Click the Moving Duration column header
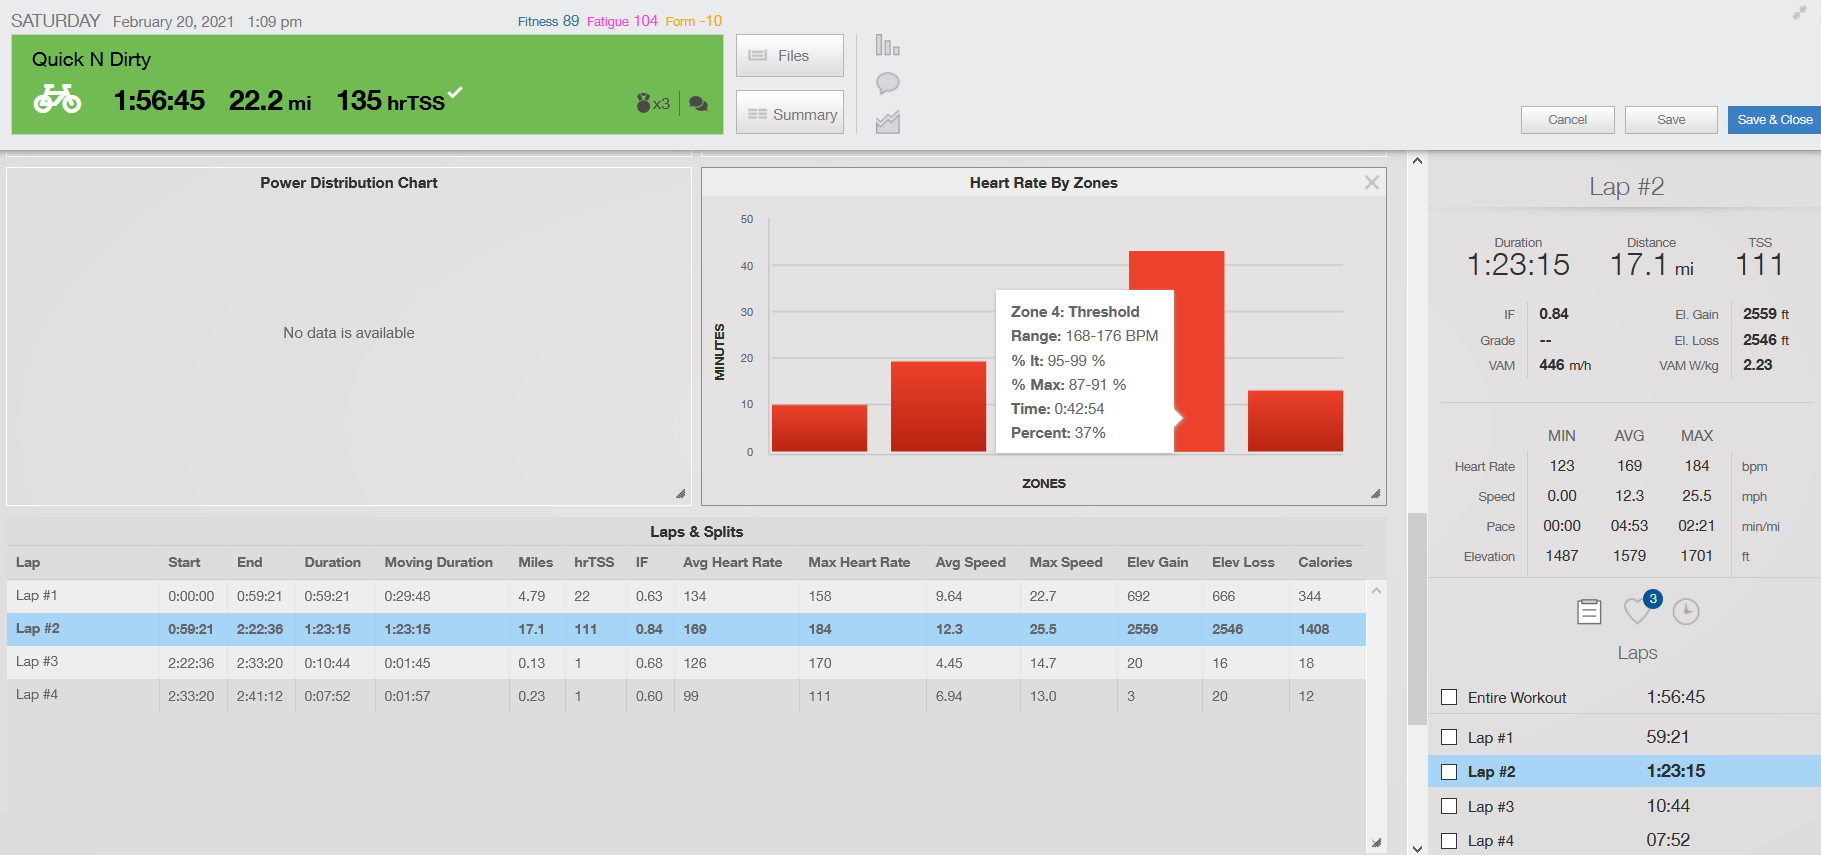The width and height of the screenshot is (1821, 855). pyautogui.click(x=438, y=562)
